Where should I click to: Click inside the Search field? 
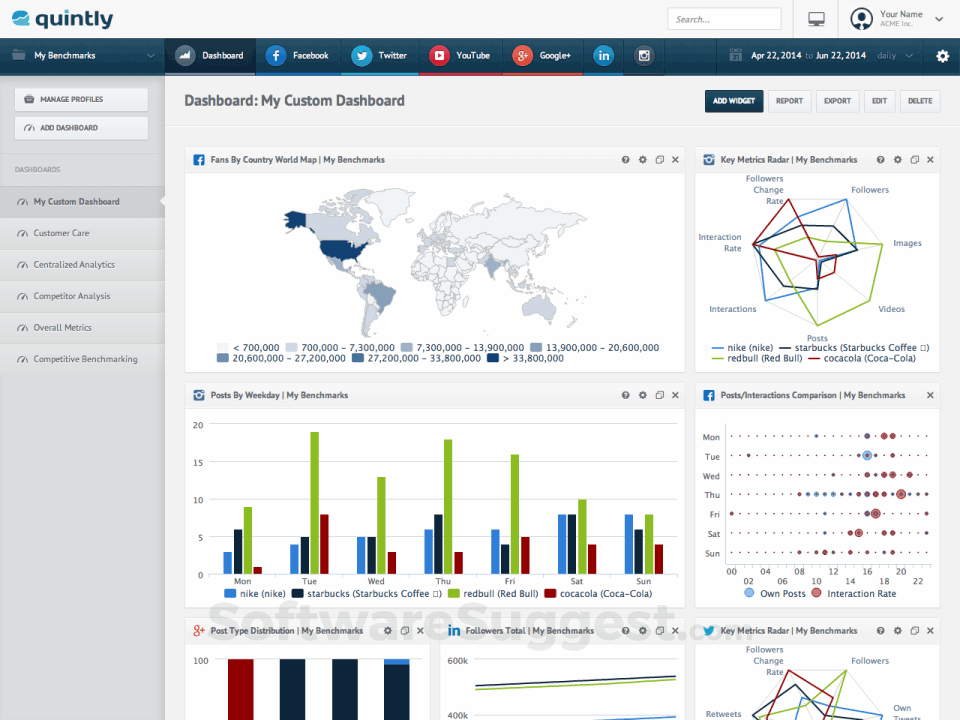(725, 18)
